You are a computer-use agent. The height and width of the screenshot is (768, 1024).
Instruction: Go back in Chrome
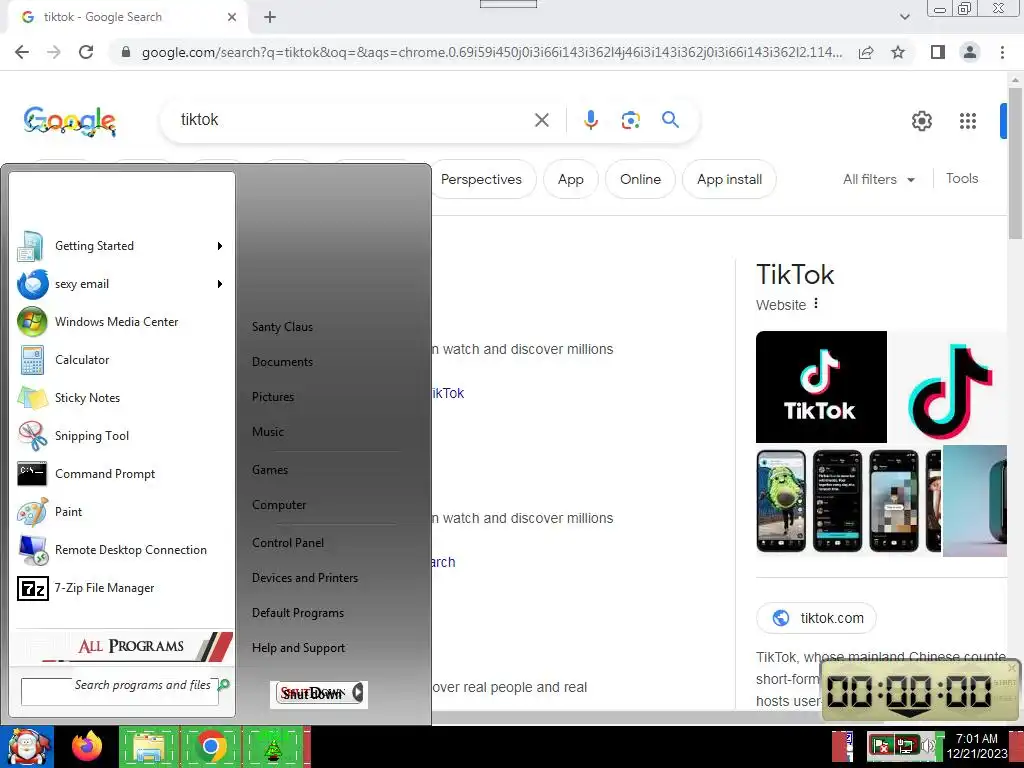22,52
